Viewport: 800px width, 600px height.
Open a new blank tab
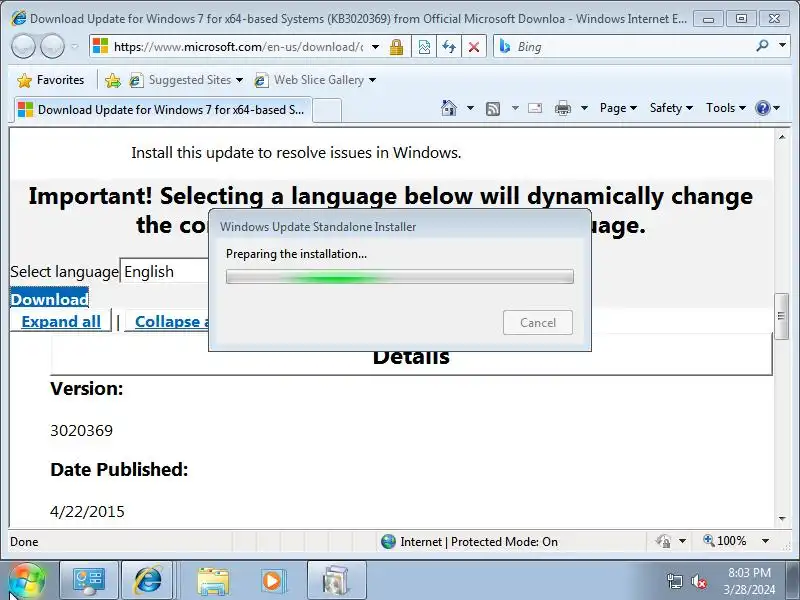pos(327,110)
